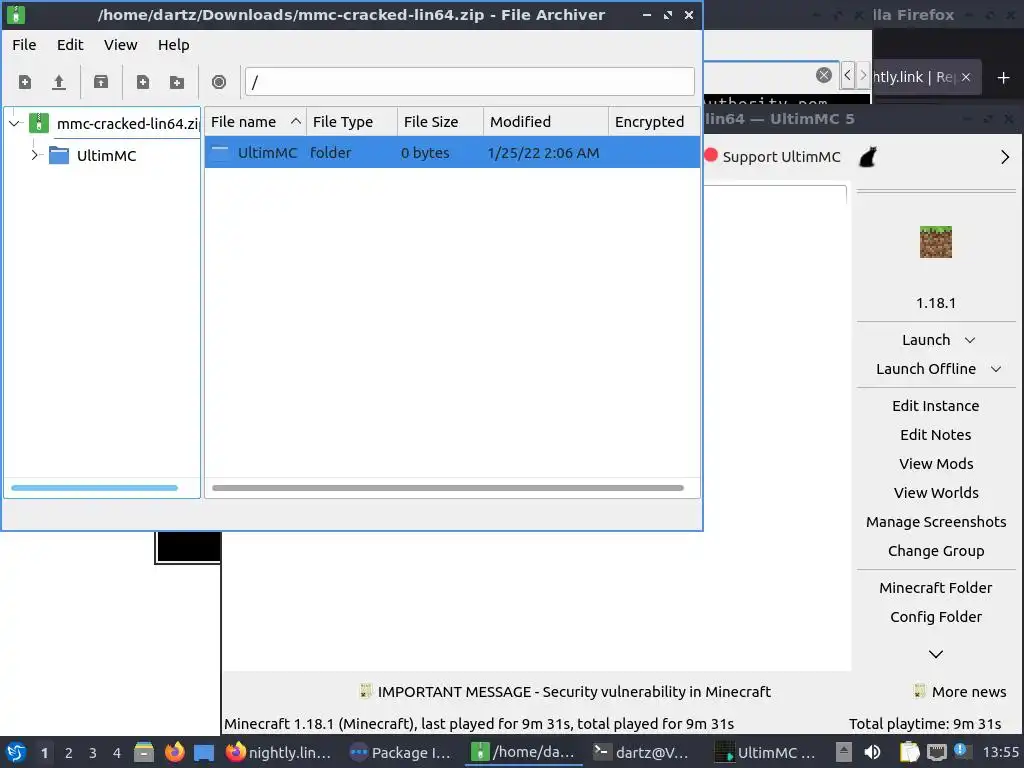1024x768 pixels.
Task: Click the Stop circular toolbar icon
Action: coord(219,82)
